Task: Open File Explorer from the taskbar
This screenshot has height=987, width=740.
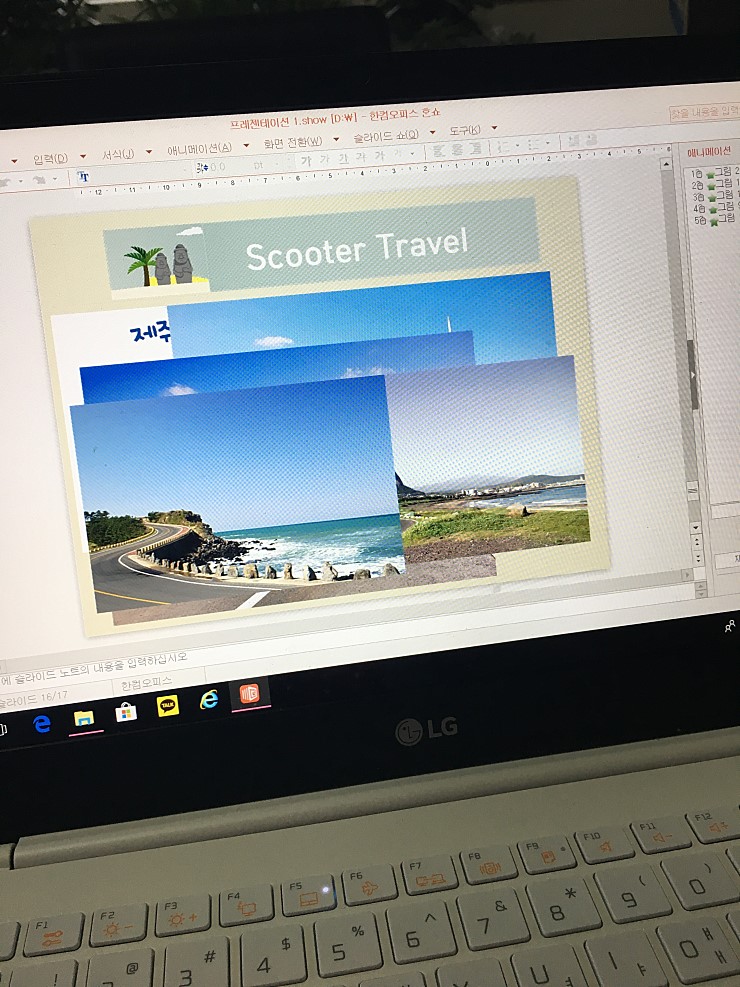Action: point(84,718)
